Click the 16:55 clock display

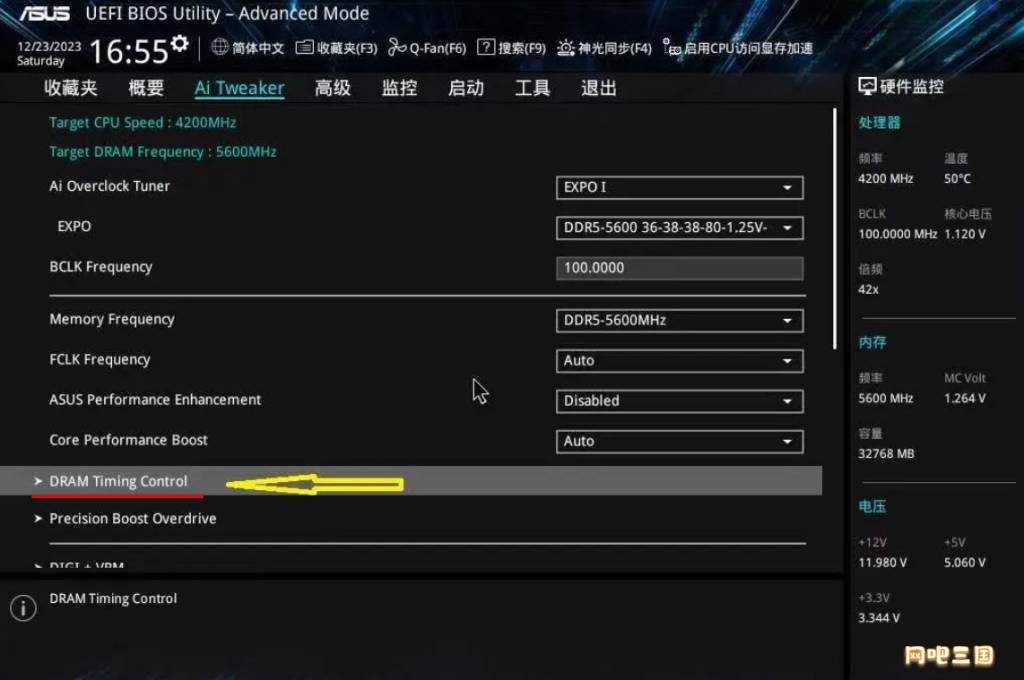coord(129,52)
